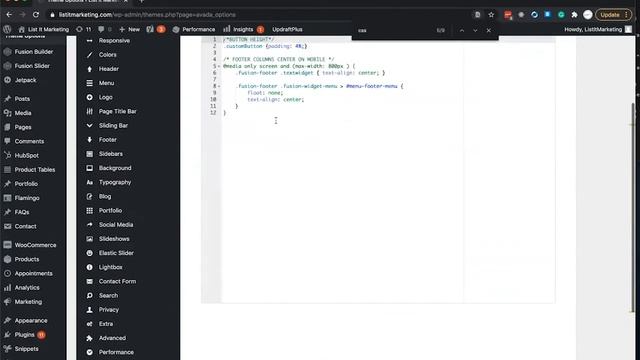
Task: Click the Header arrow-up icon
Action: point(89,69)
